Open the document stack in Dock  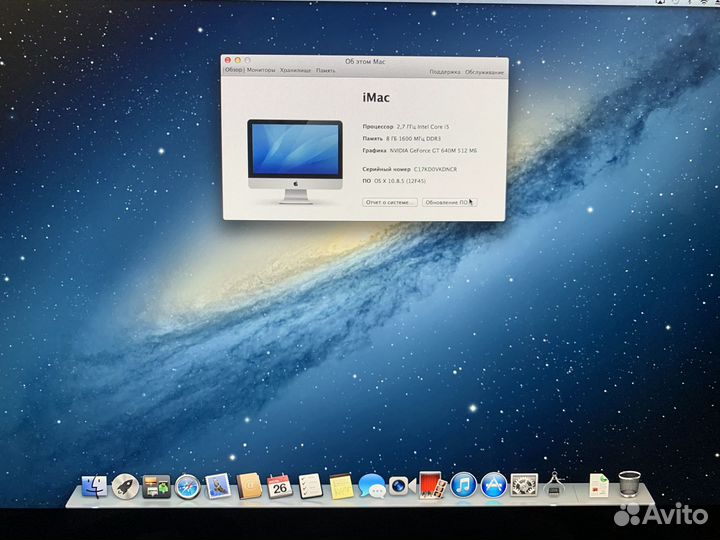point(599,485)
